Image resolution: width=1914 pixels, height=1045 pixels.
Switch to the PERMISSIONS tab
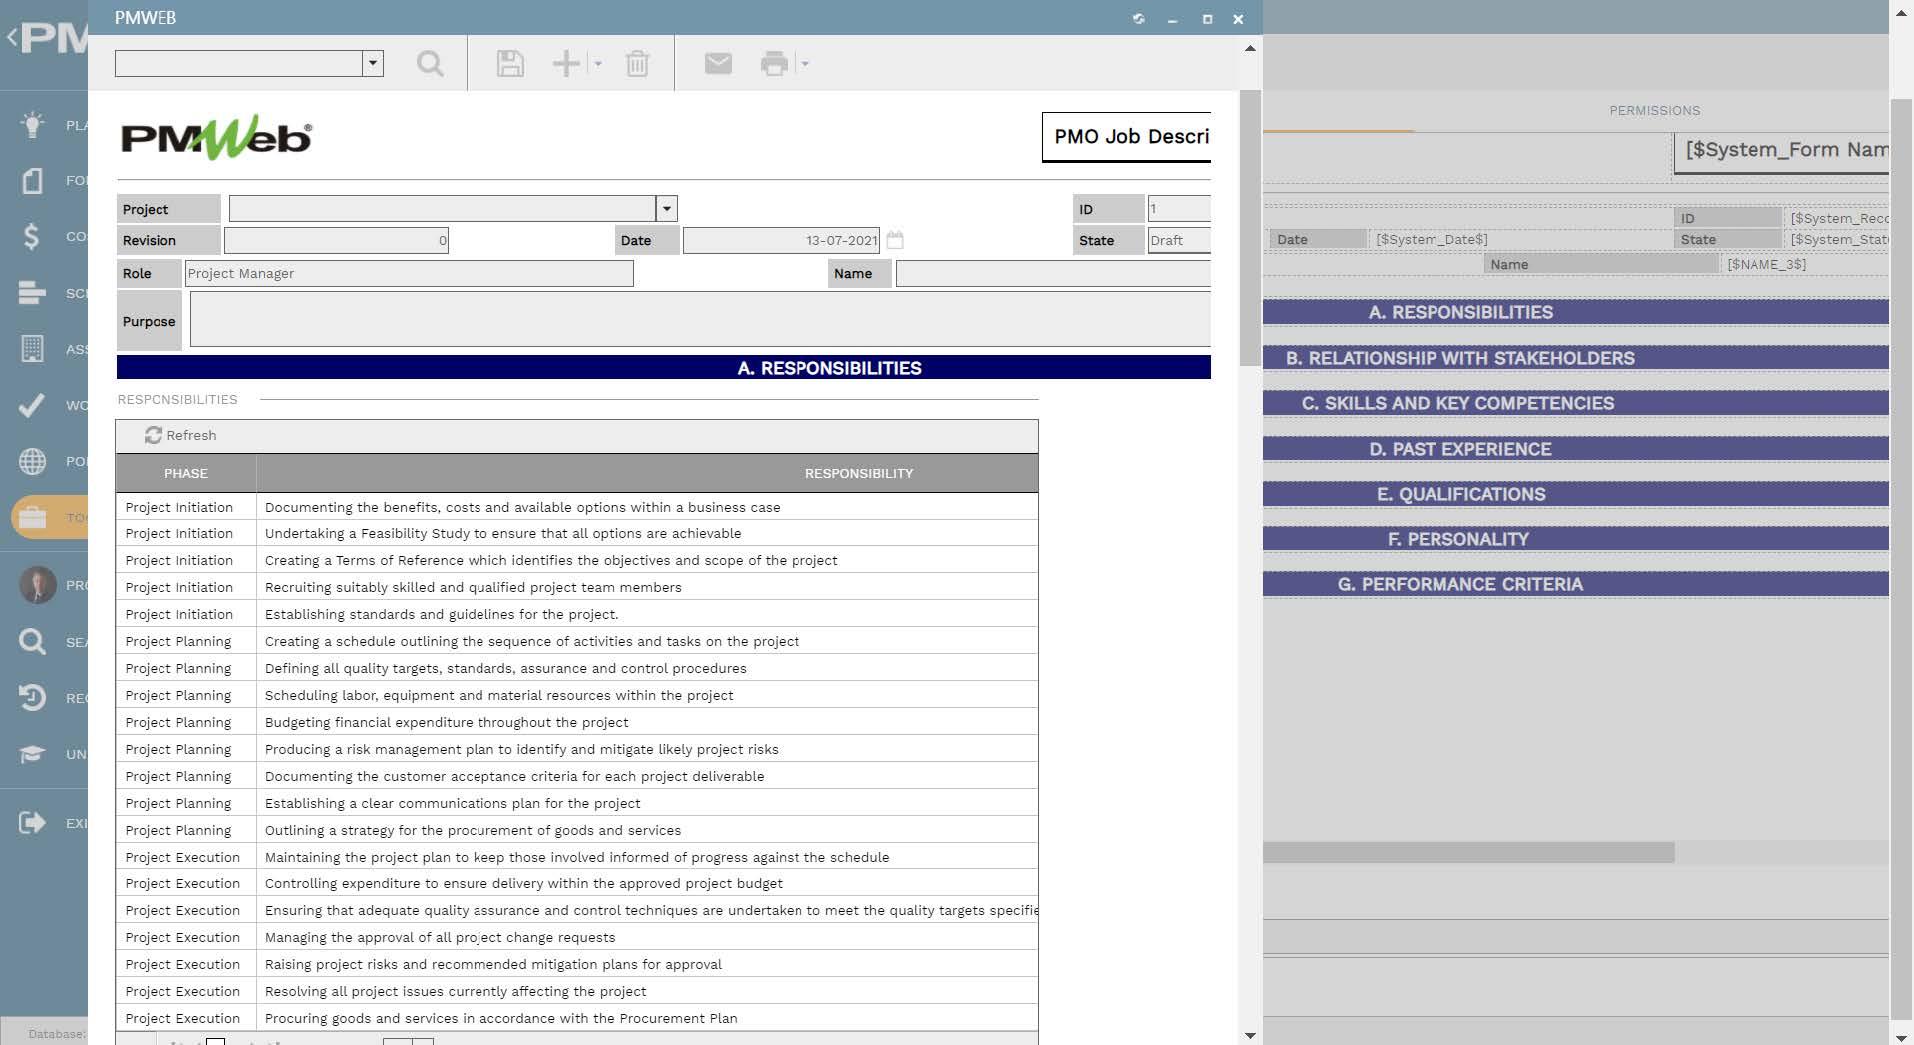click(1654, 111)
